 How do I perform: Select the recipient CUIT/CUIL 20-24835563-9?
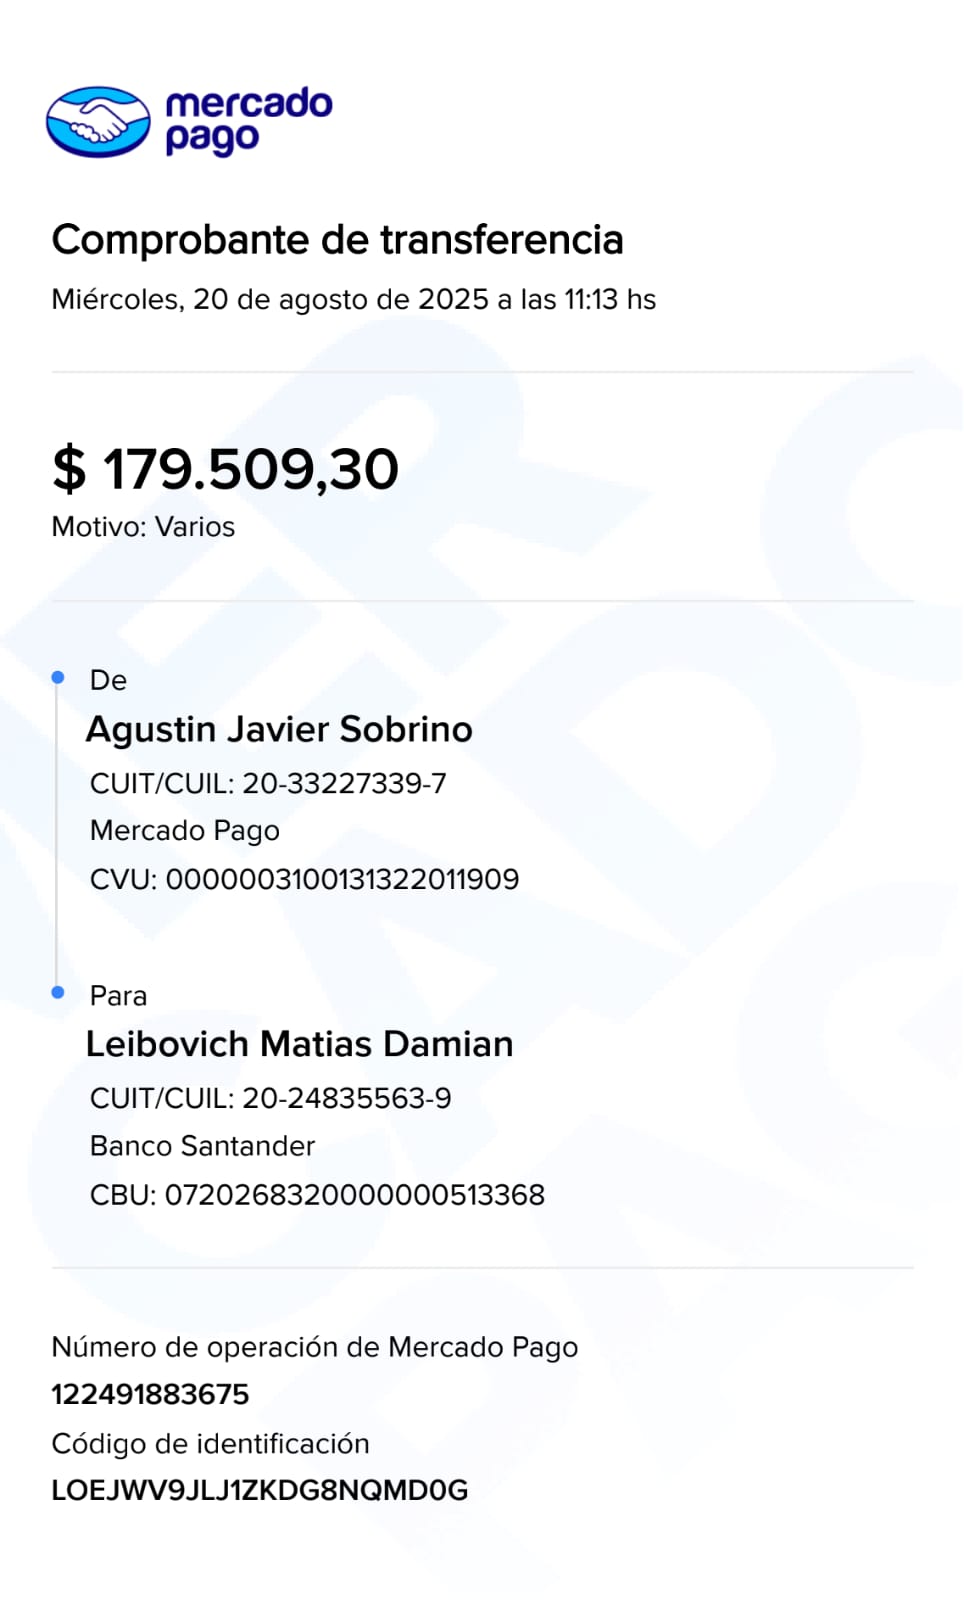(346, 1099)
